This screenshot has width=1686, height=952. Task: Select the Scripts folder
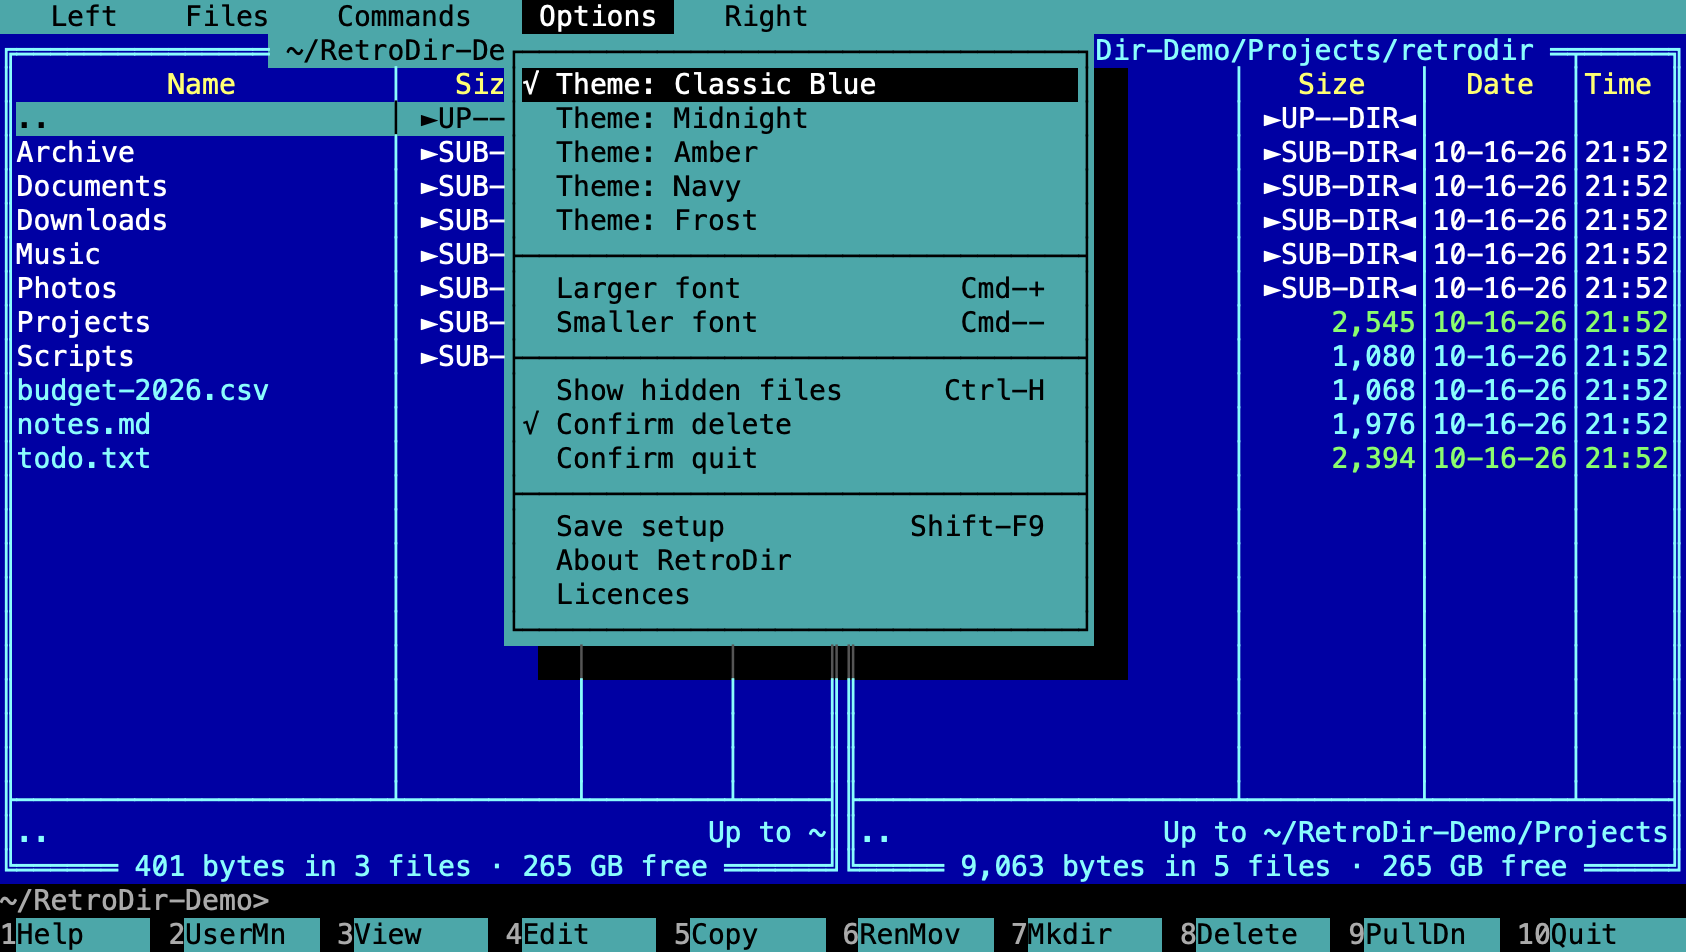[x=260, y=357]
